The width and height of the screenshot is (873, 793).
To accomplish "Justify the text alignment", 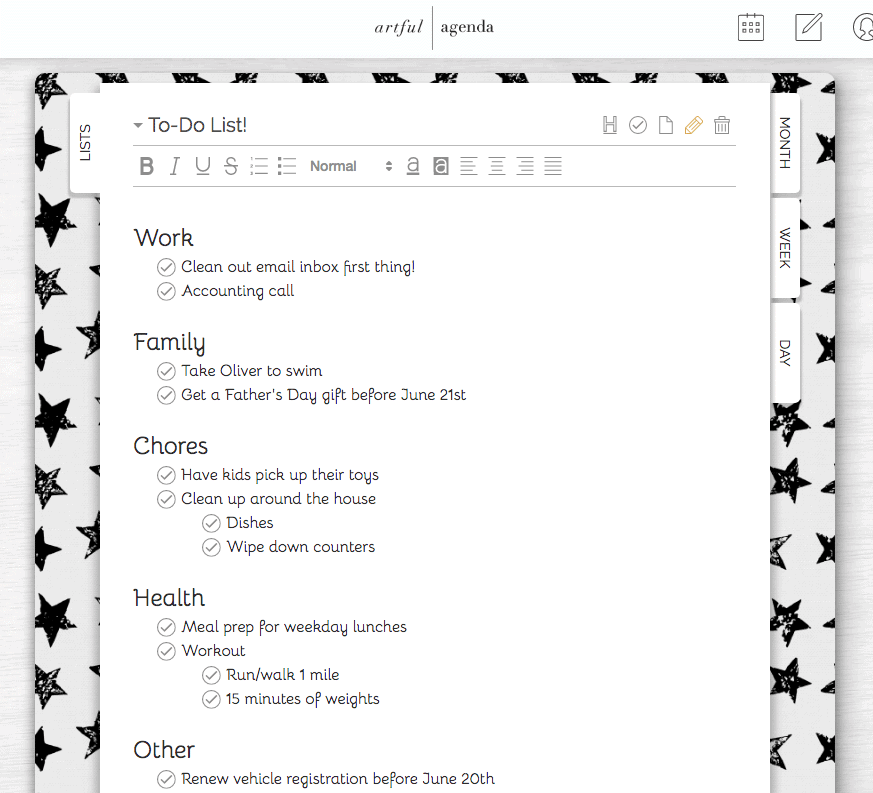I will click(553, 166).
